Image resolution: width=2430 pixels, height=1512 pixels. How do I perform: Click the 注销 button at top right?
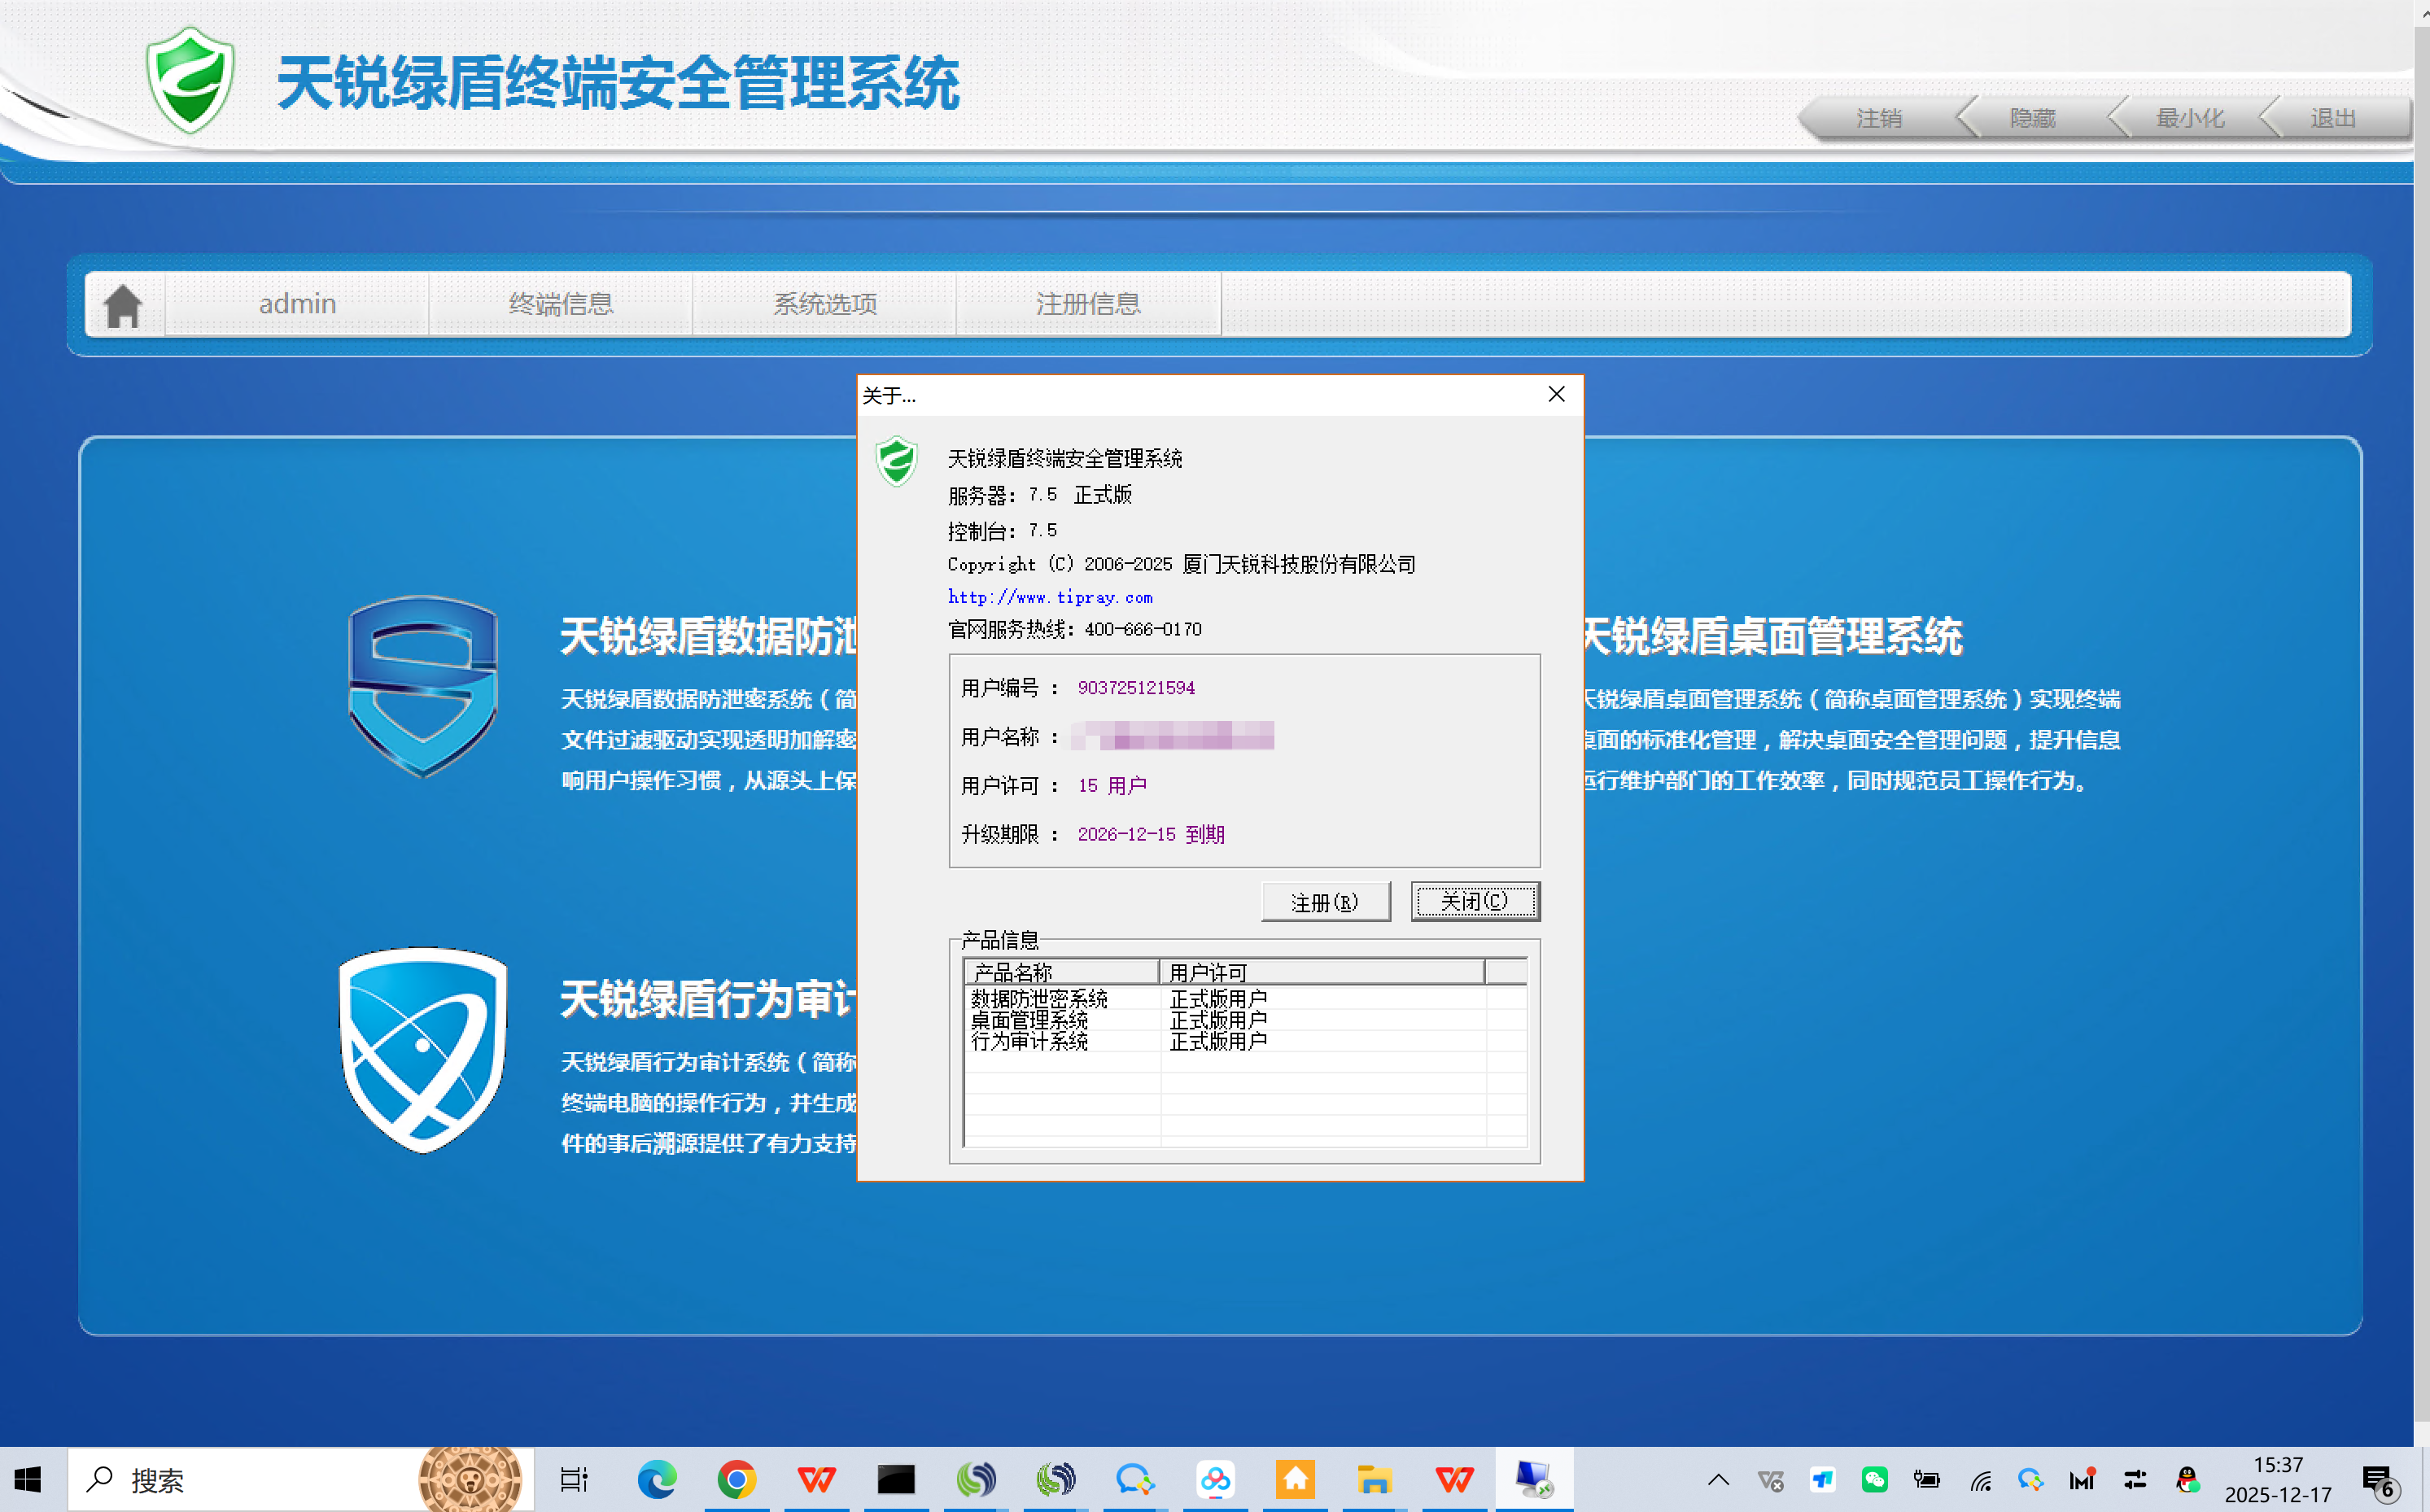(x=1879, y=118)
